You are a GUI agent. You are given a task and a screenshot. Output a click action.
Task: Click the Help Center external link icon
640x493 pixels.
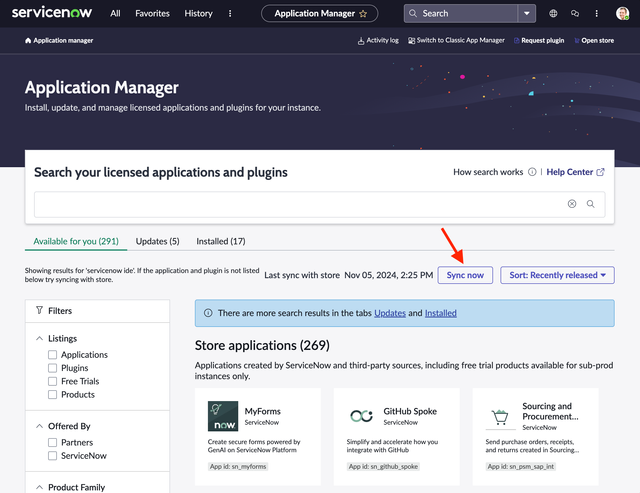point(600,172)
